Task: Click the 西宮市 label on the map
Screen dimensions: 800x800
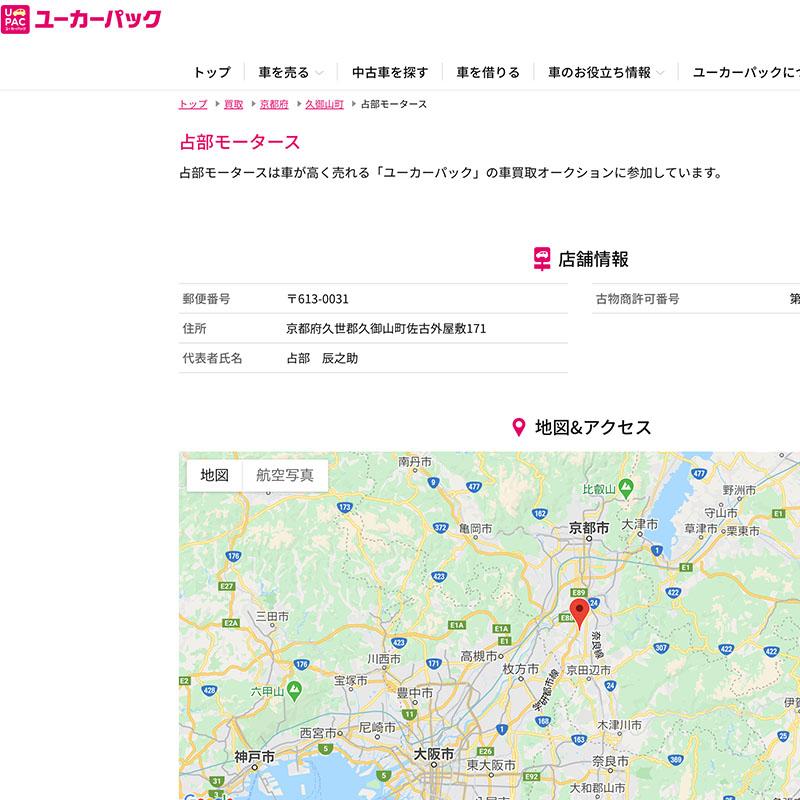Action: click(318, 733)
